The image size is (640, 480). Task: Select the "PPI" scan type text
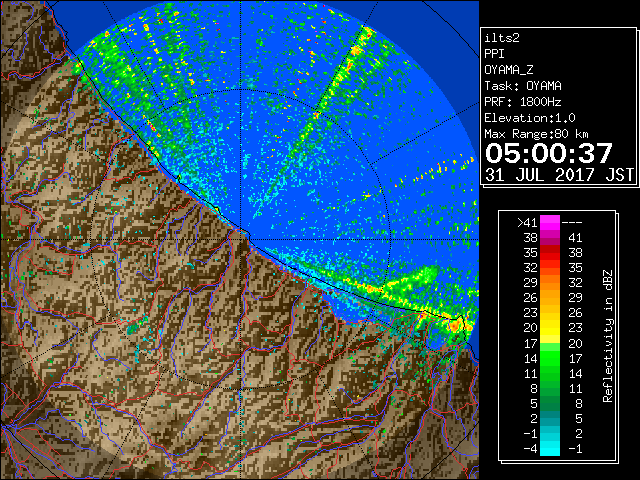[x=494, y=54]
